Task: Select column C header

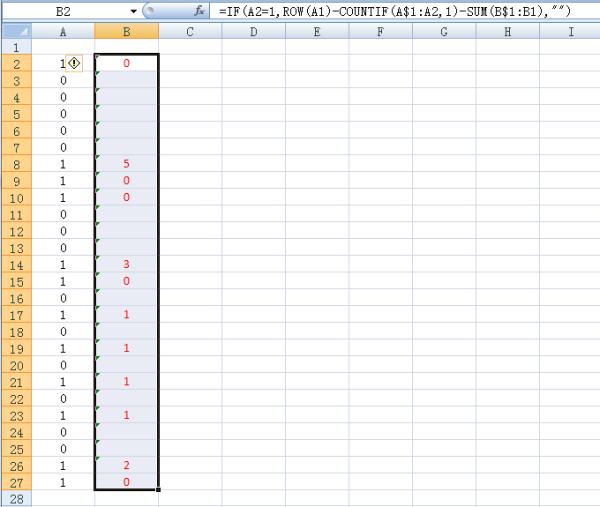Action: pos(190,31)
